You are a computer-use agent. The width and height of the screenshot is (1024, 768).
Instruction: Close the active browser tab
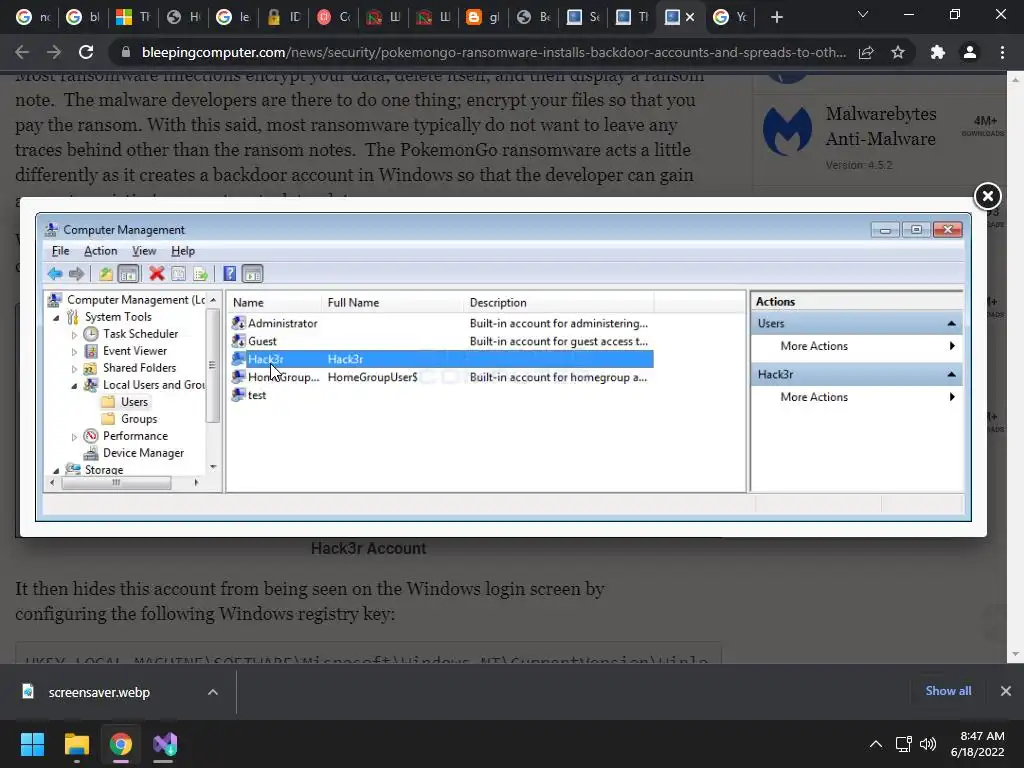[690, 18]
